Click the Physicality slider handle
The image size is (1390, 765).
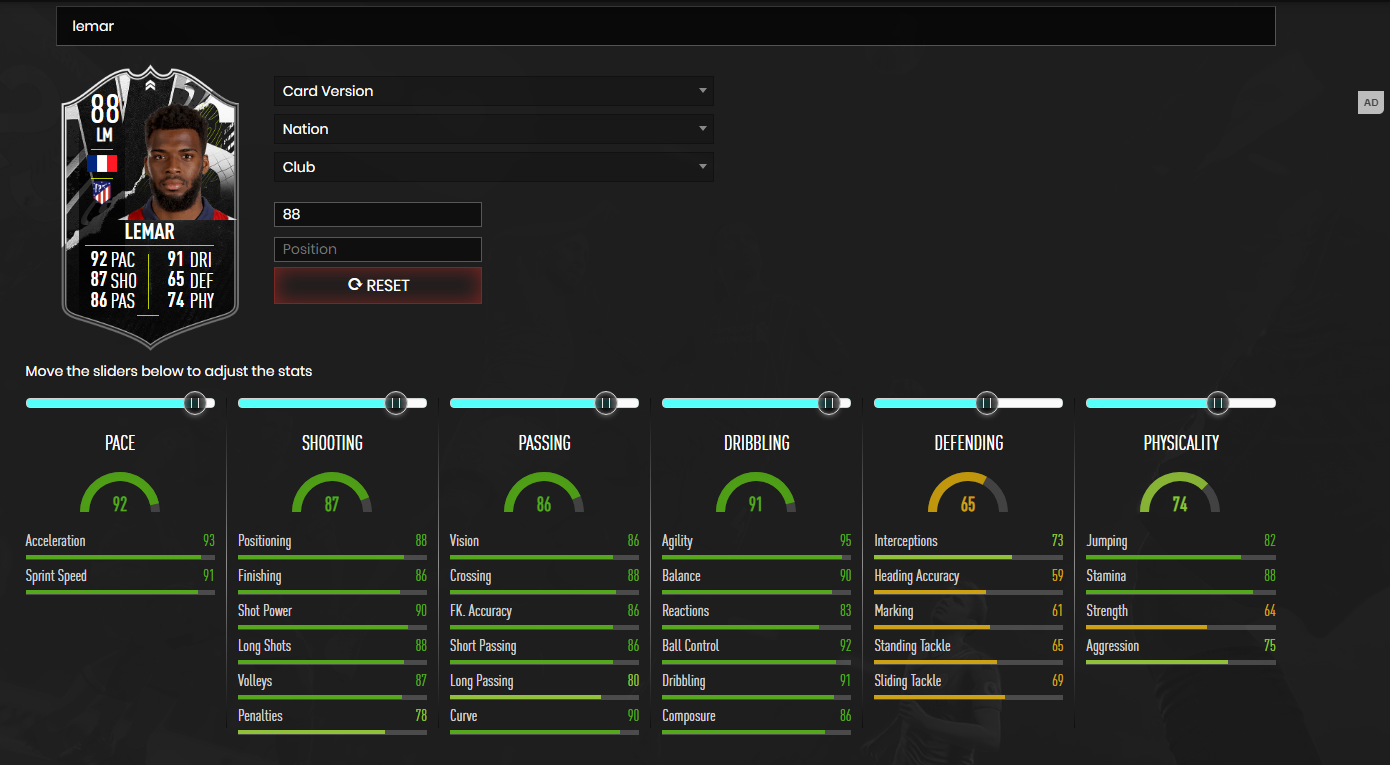(1217, 403)
